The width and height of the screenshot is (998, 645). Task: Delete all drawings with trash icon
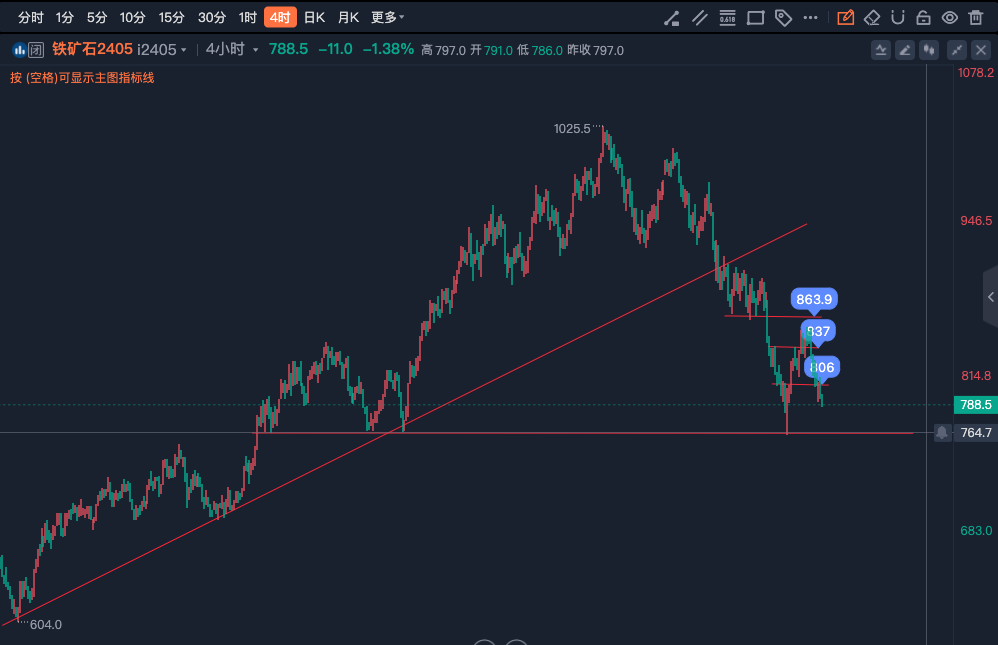tap(976, 18)
